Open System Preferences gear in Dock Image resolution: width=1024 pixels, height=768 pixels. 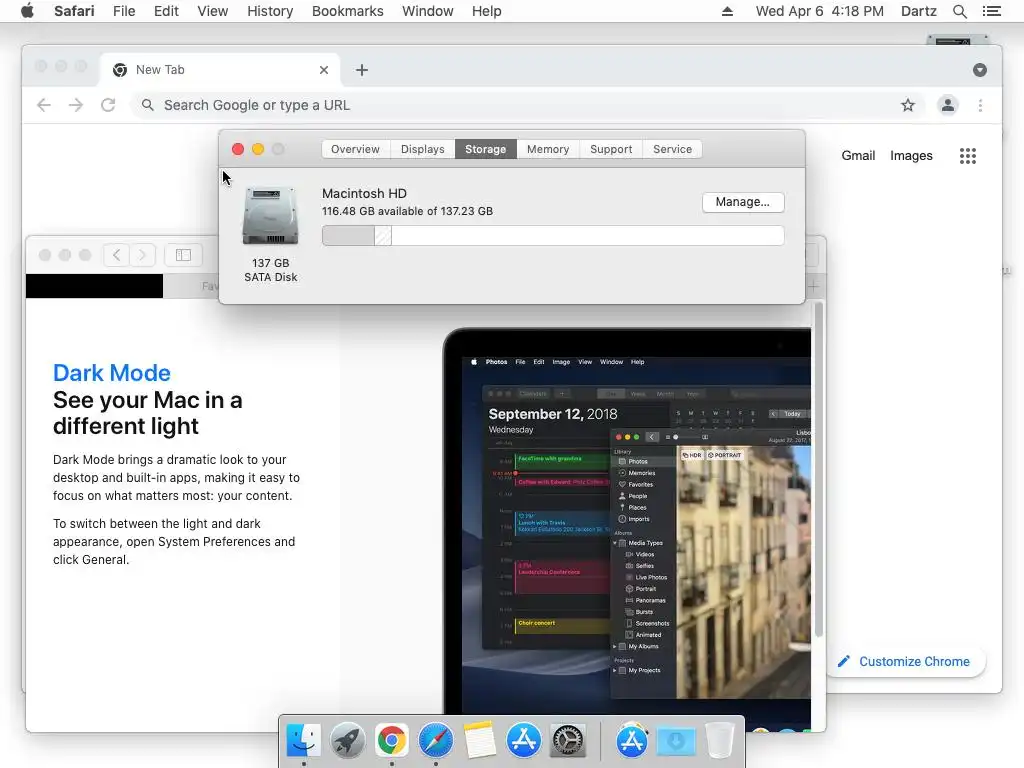[x=568, y=740]
